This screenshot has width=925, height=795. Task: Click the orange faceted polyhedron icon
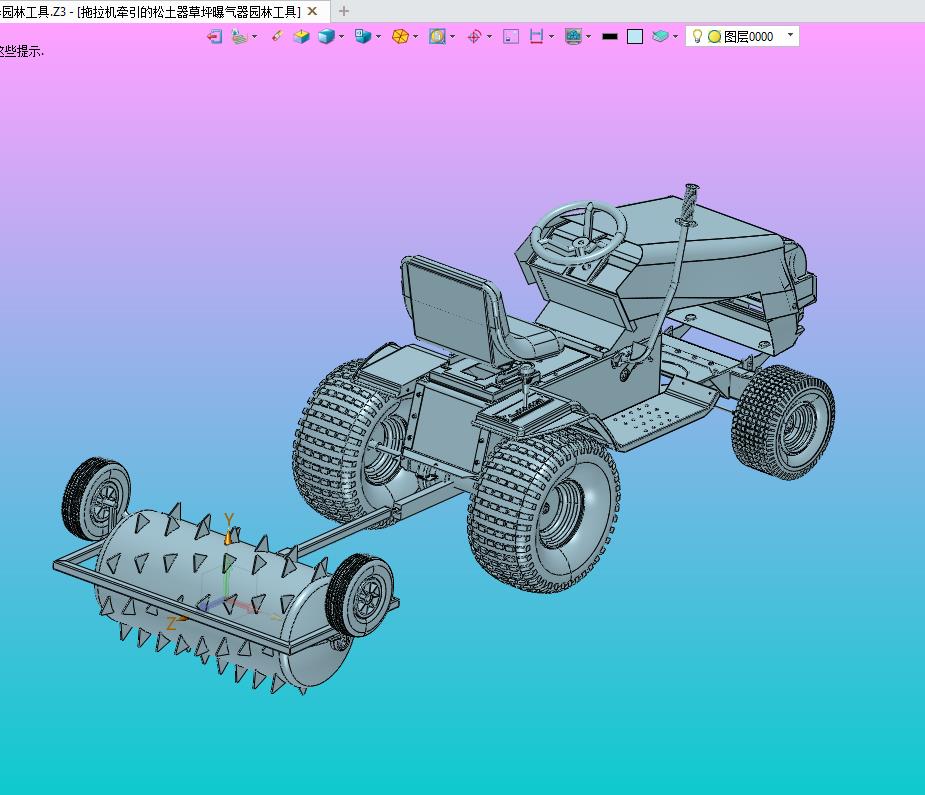tap(400, 37)
